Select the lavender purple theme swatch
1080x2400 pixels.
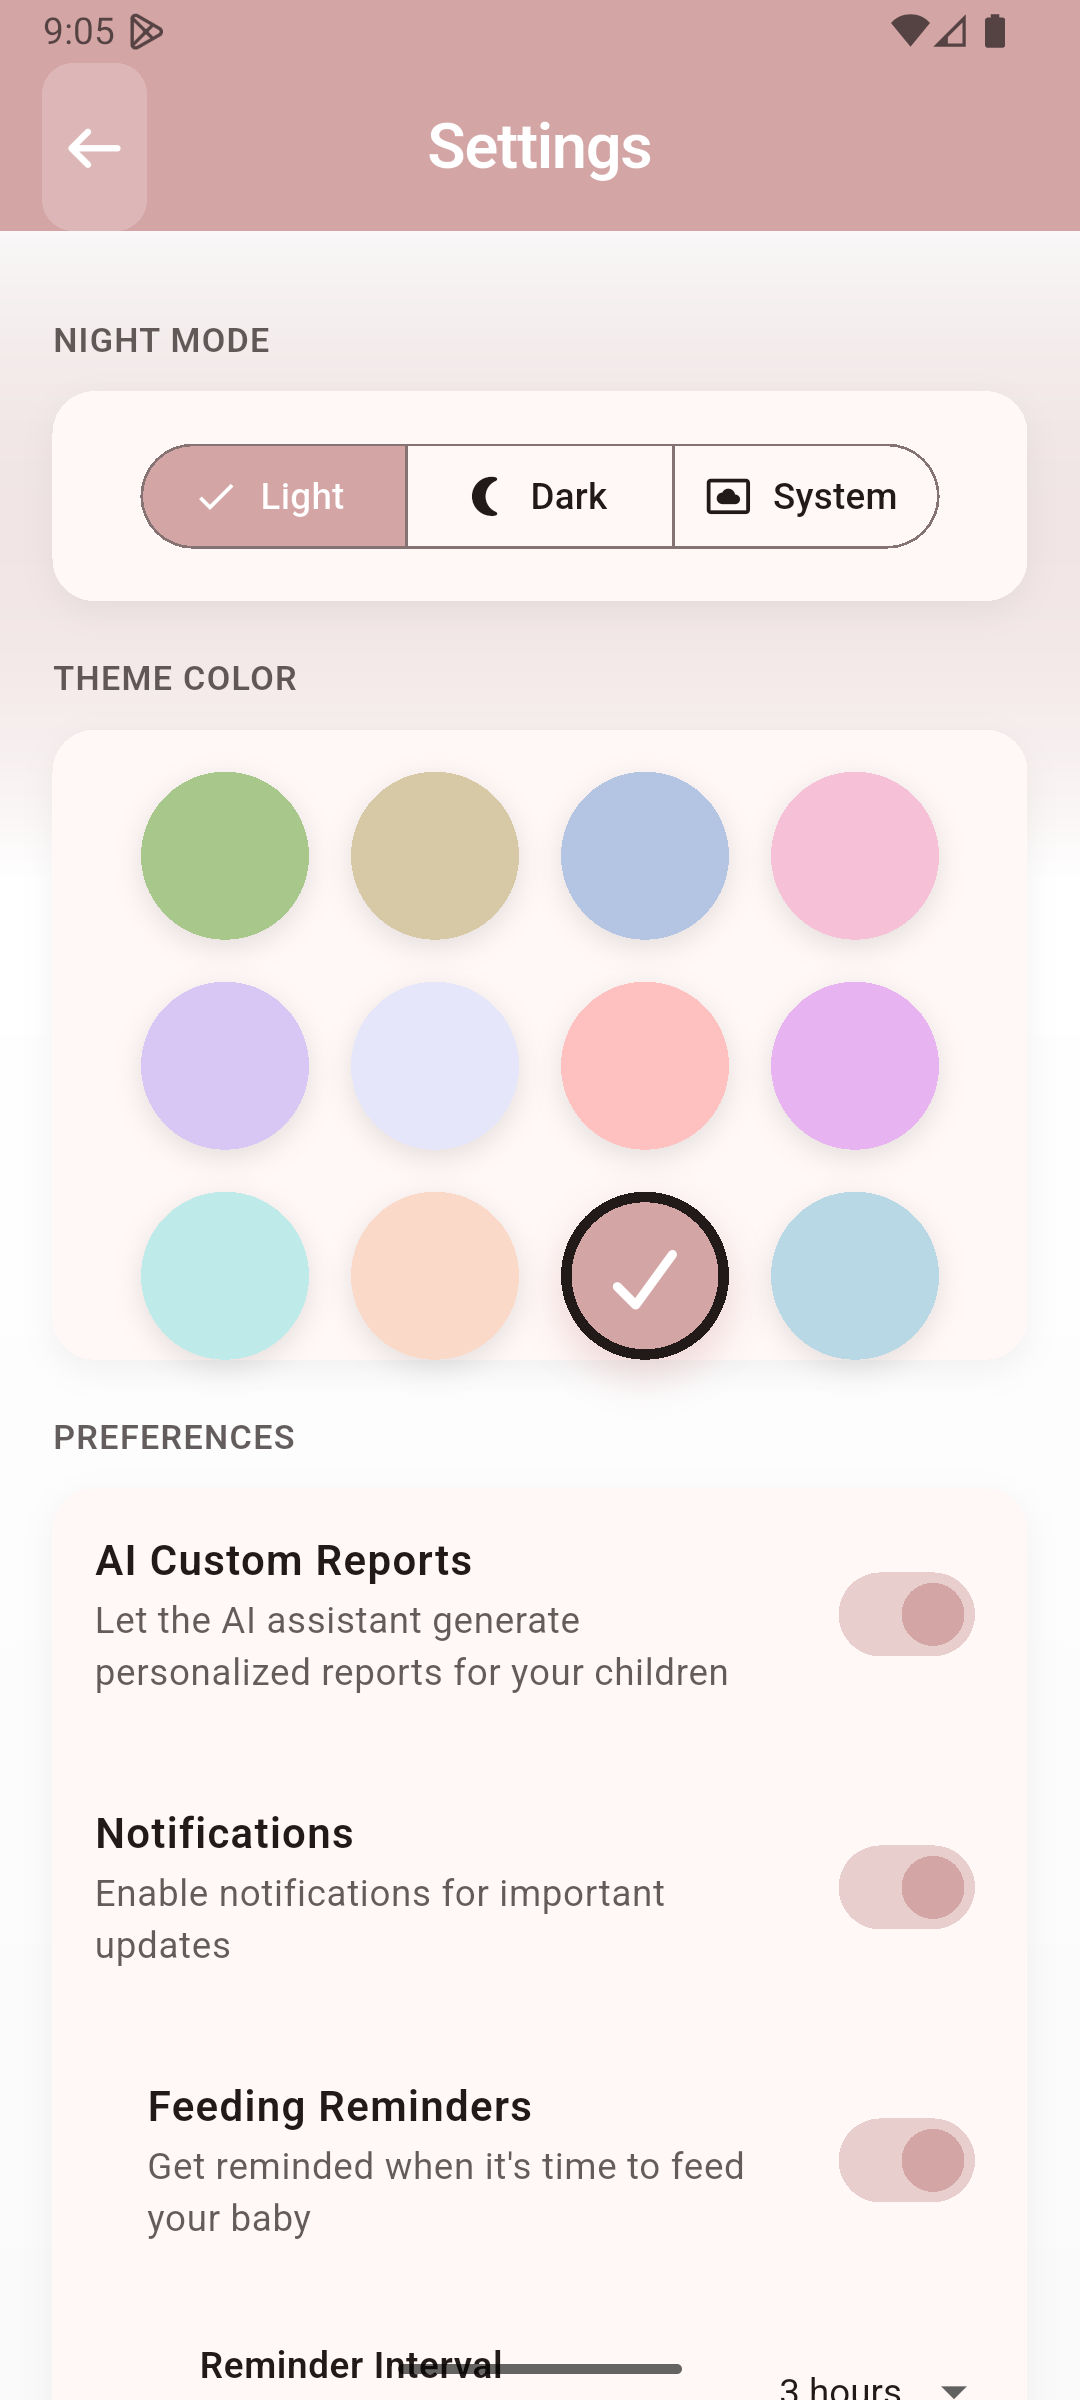point(225,1065)
